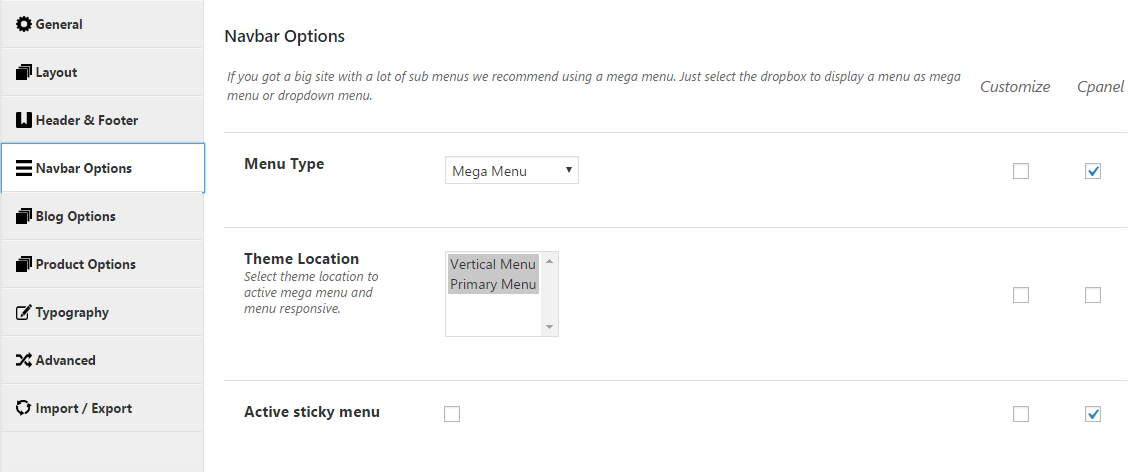
Task: Click the Navbar Options hamburger icon
Action: tap(24, 169)
